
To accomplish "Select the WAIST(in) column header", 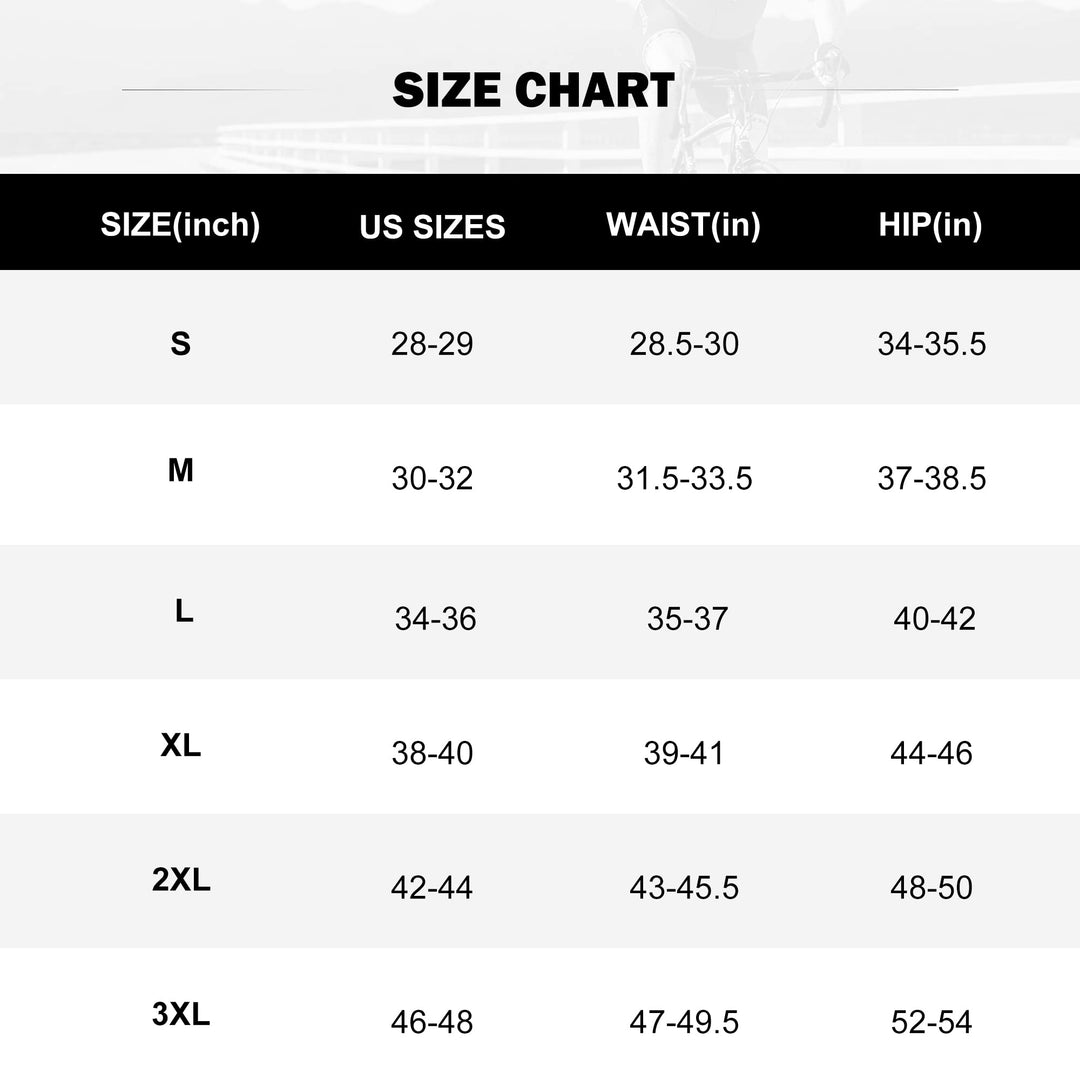I will (x=683, y=225).
